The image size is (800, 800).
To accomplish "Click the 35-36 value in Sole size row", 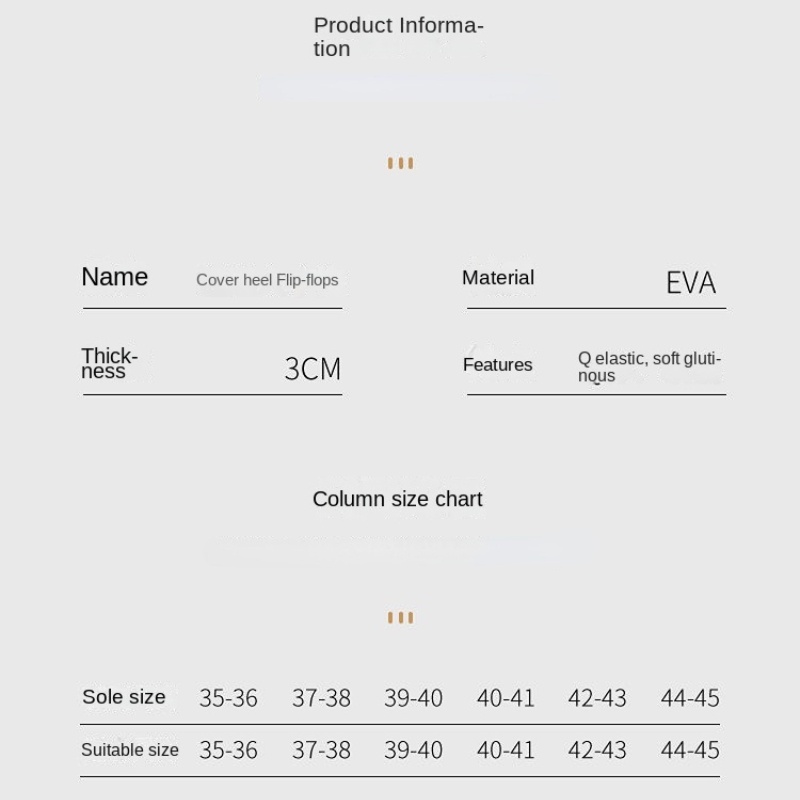I will [228, 698].
